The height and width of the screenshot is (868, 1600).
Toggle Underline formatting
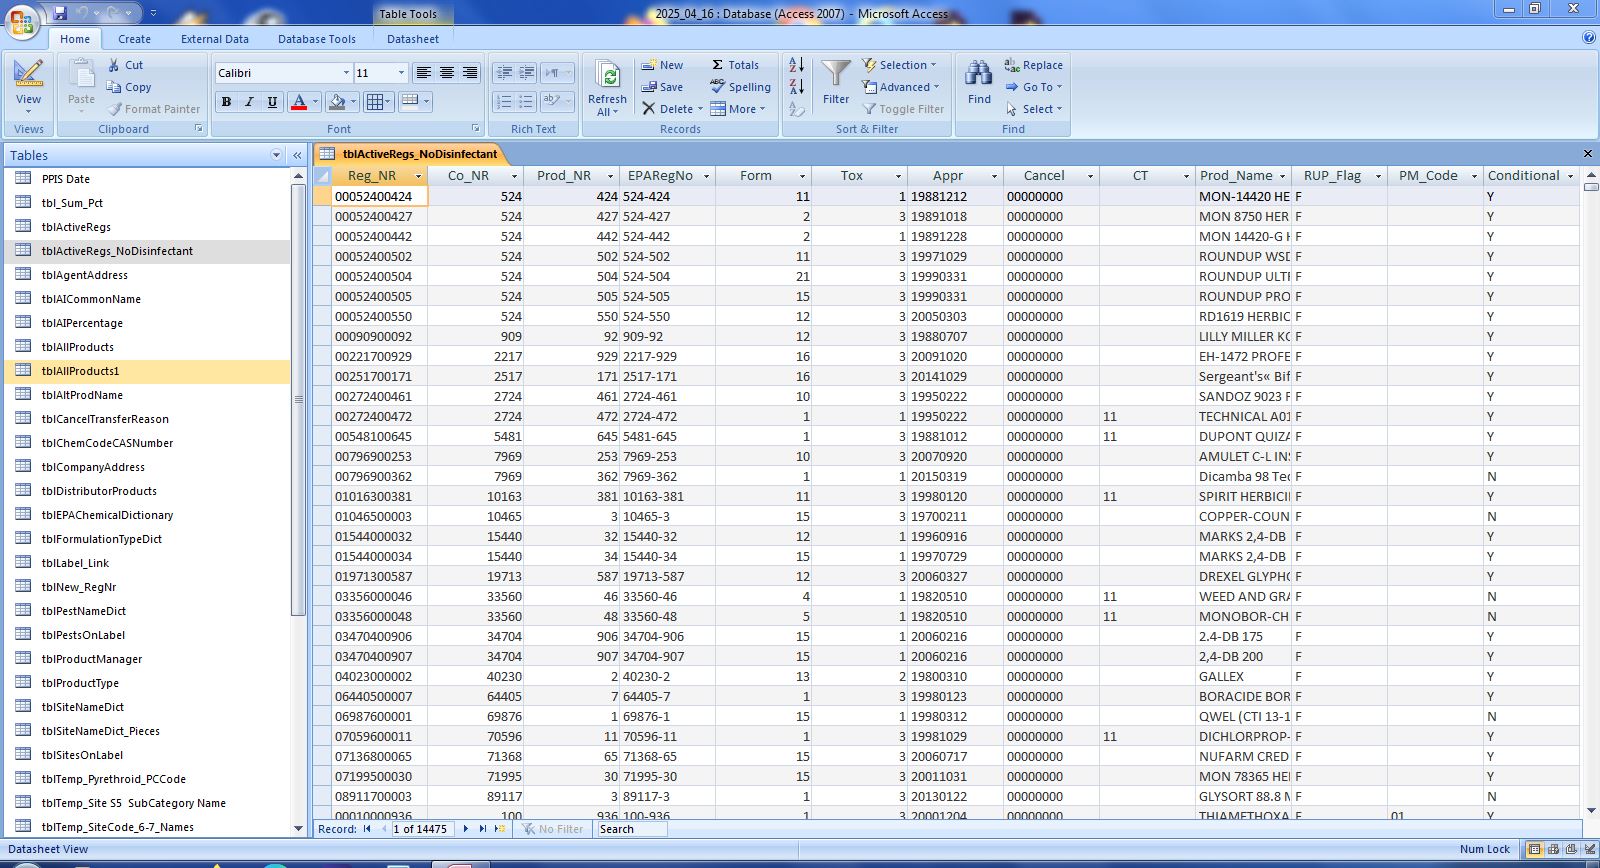pyautogui.click(x=272, y=102)
